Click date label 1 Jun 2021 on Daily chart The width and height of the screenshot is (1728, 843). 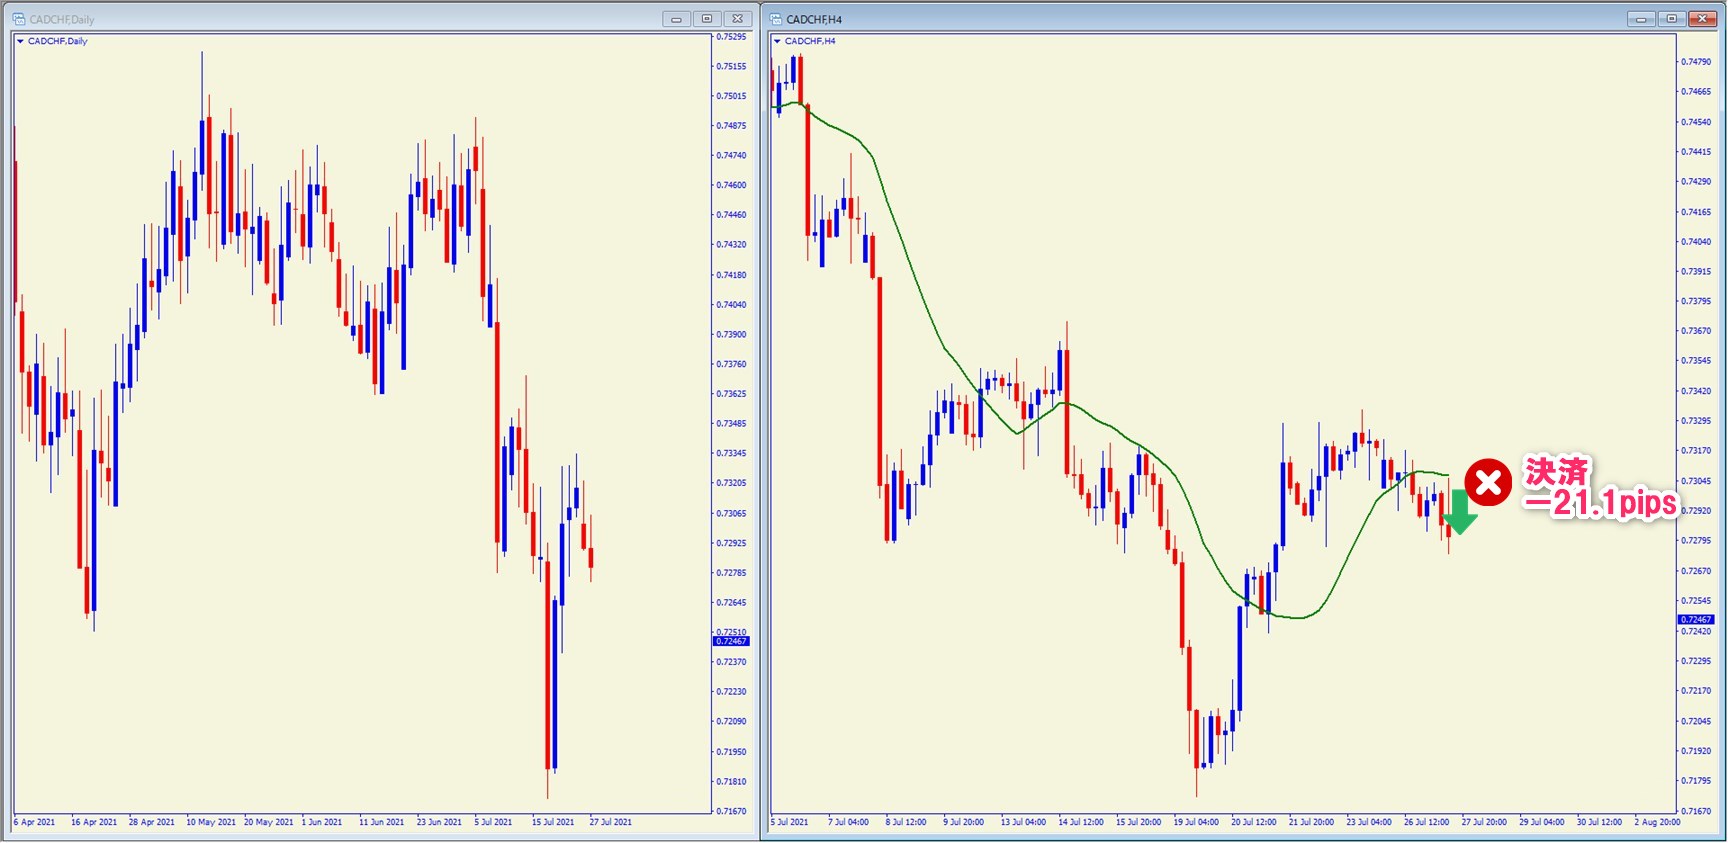coord(322,822)
